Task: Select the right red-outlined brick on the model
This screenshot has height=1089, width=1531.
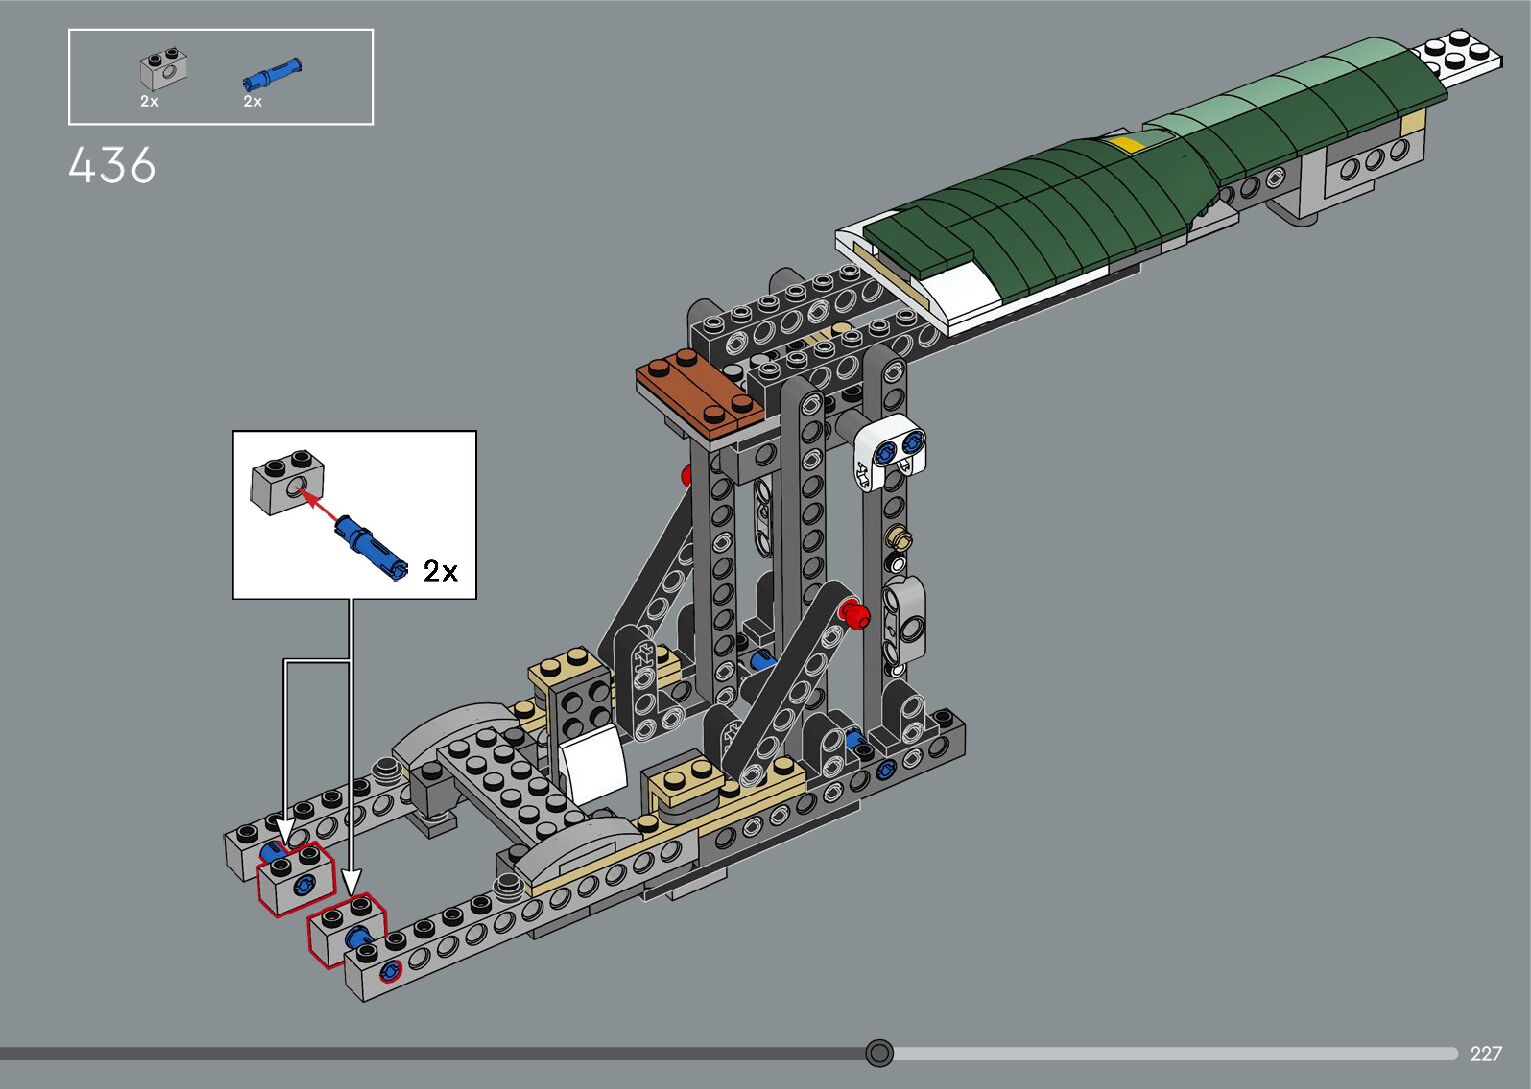Action: 345,927
